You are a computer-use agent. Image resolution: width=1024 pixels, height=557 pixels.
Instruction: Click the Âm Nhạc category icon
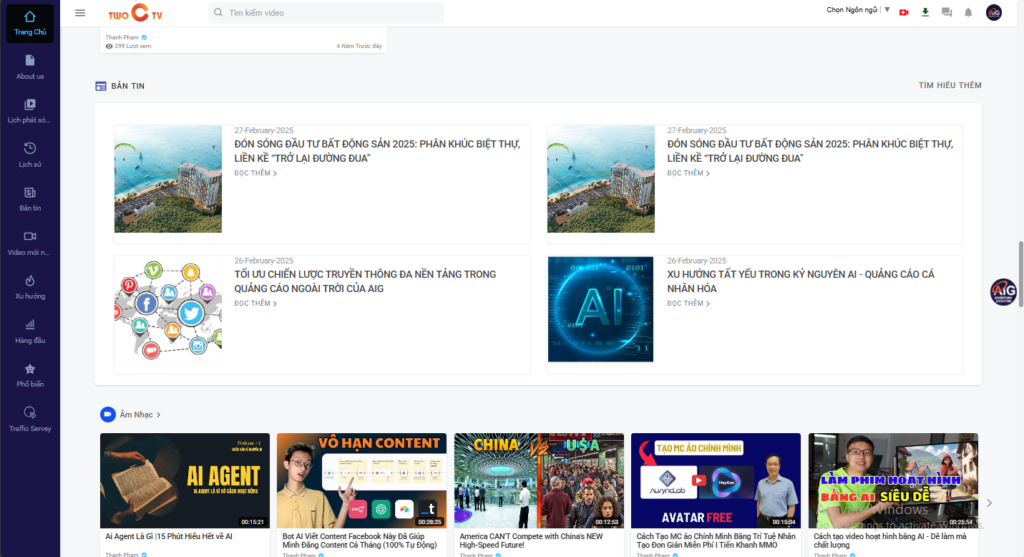pyautogui.click(x=108, y=414)
